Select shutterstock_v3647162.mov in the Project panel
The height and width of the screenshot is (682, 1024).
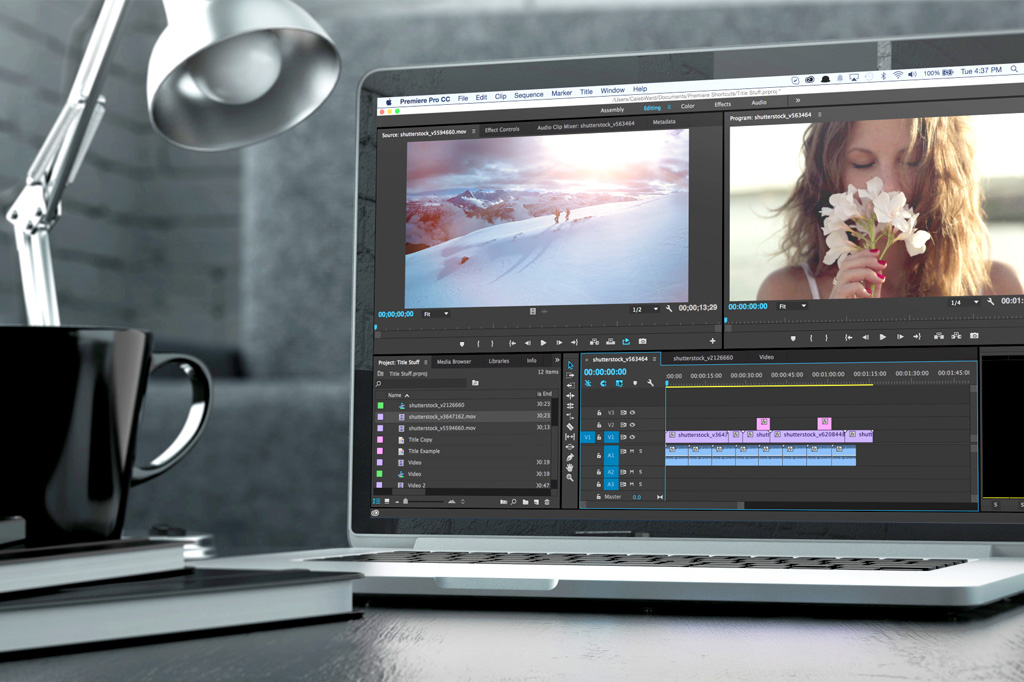tap(442, 416)
